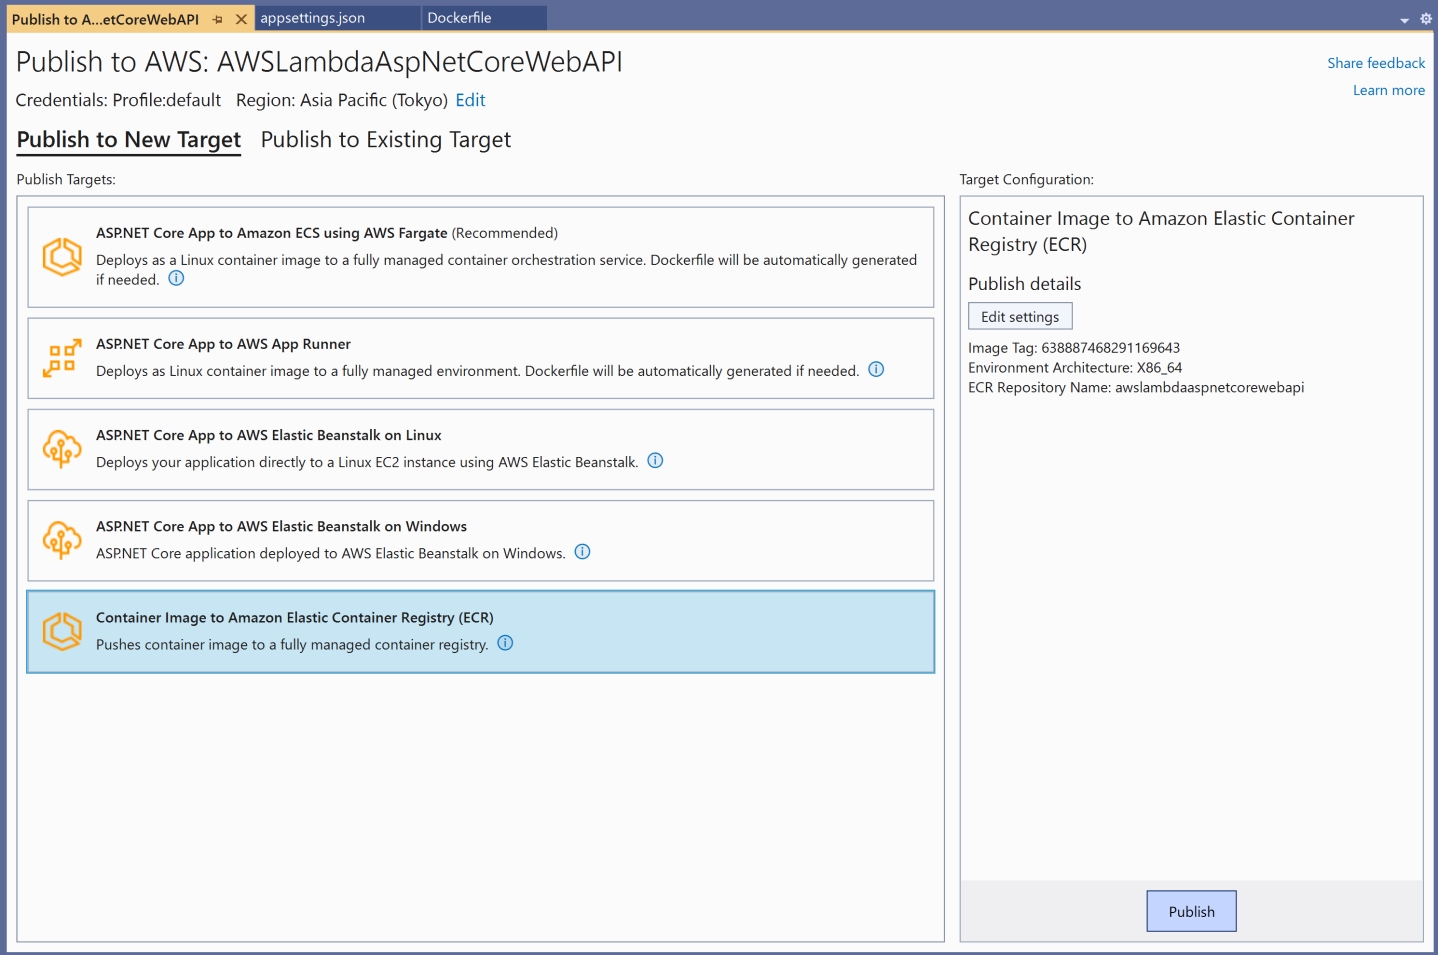The width and height of the screenshot is (1438, 955).
Task: Switch to the appsettings.json tab
Action: tap(338, 18)
